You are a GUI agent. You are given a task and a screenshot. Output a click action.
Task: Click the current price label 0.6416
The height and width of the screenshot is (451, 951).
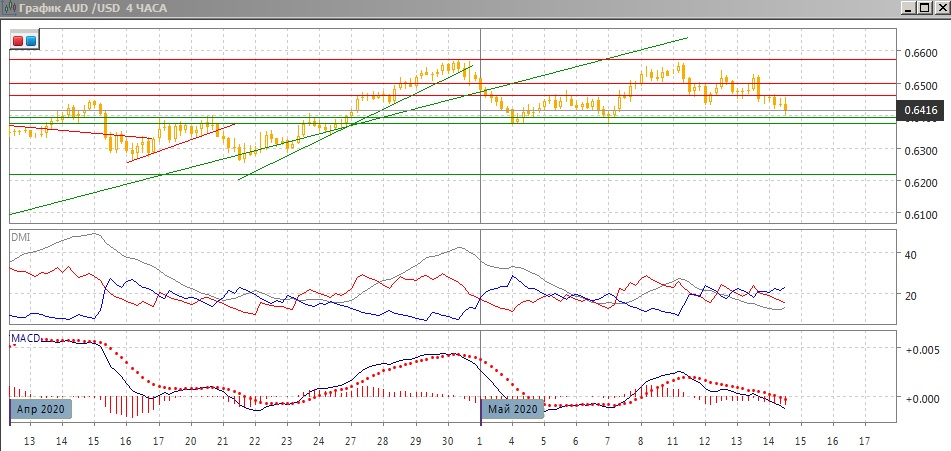tap(919, 110)
